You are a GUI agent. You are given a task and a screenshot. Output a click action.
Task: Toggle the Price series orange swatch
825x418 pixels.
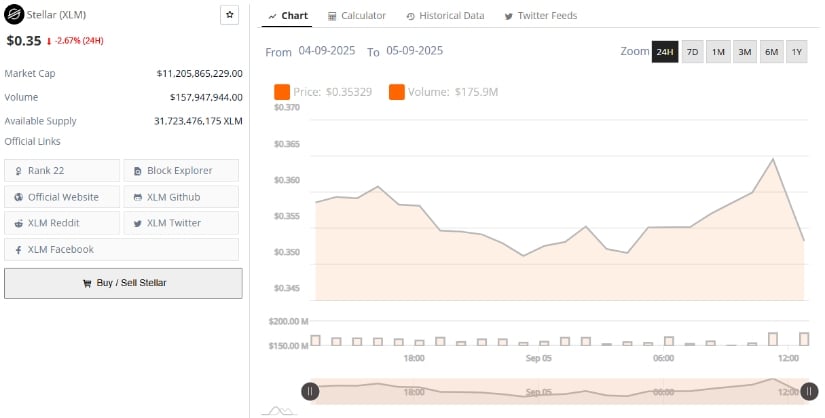click(x=281, y=92)
